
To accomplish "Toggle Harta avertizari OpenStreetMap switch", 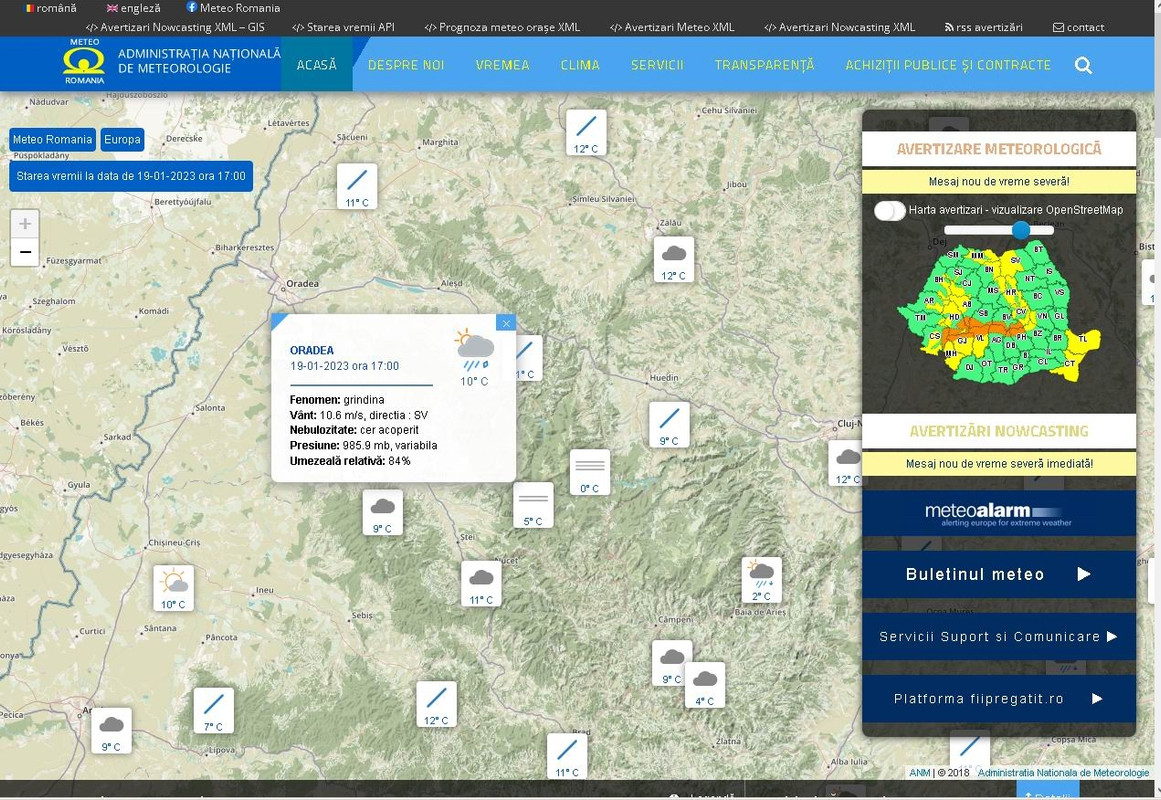I will [889, 210].
